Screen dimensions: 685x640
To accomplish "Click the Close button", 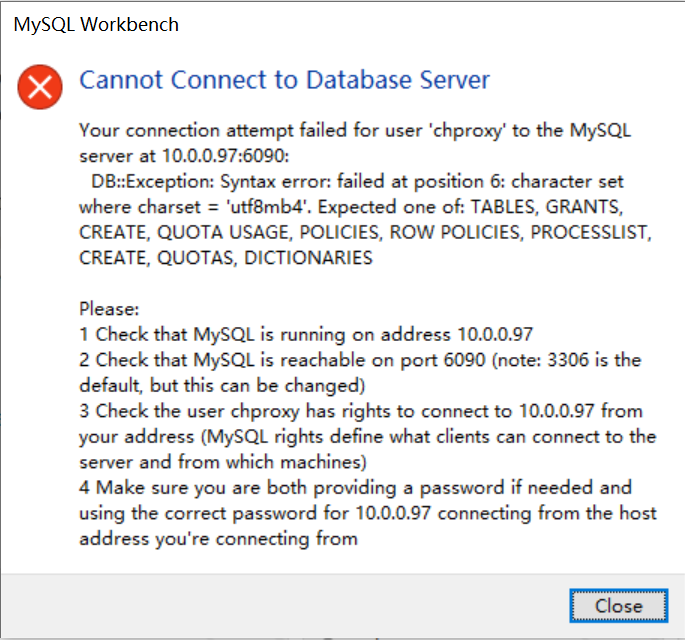I will point(619,606).
